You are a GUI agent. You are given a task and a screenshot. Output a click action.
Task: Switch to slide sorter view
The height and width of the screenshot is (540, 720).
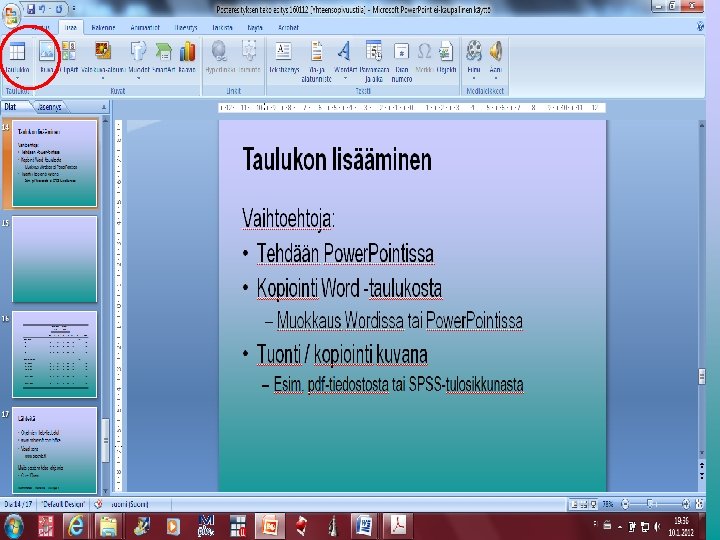[584, 505]
